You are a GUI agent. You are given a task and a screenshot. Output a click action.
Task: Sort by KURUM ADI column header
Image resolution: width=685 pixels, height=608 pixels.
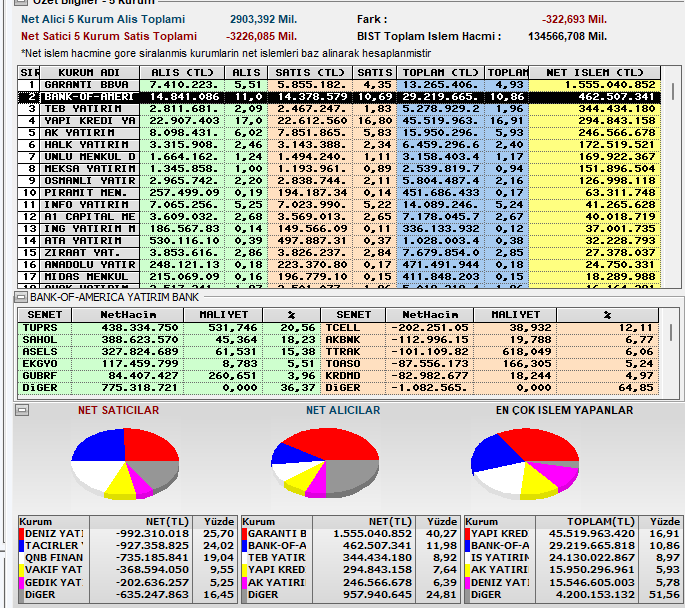pos(89,73)
